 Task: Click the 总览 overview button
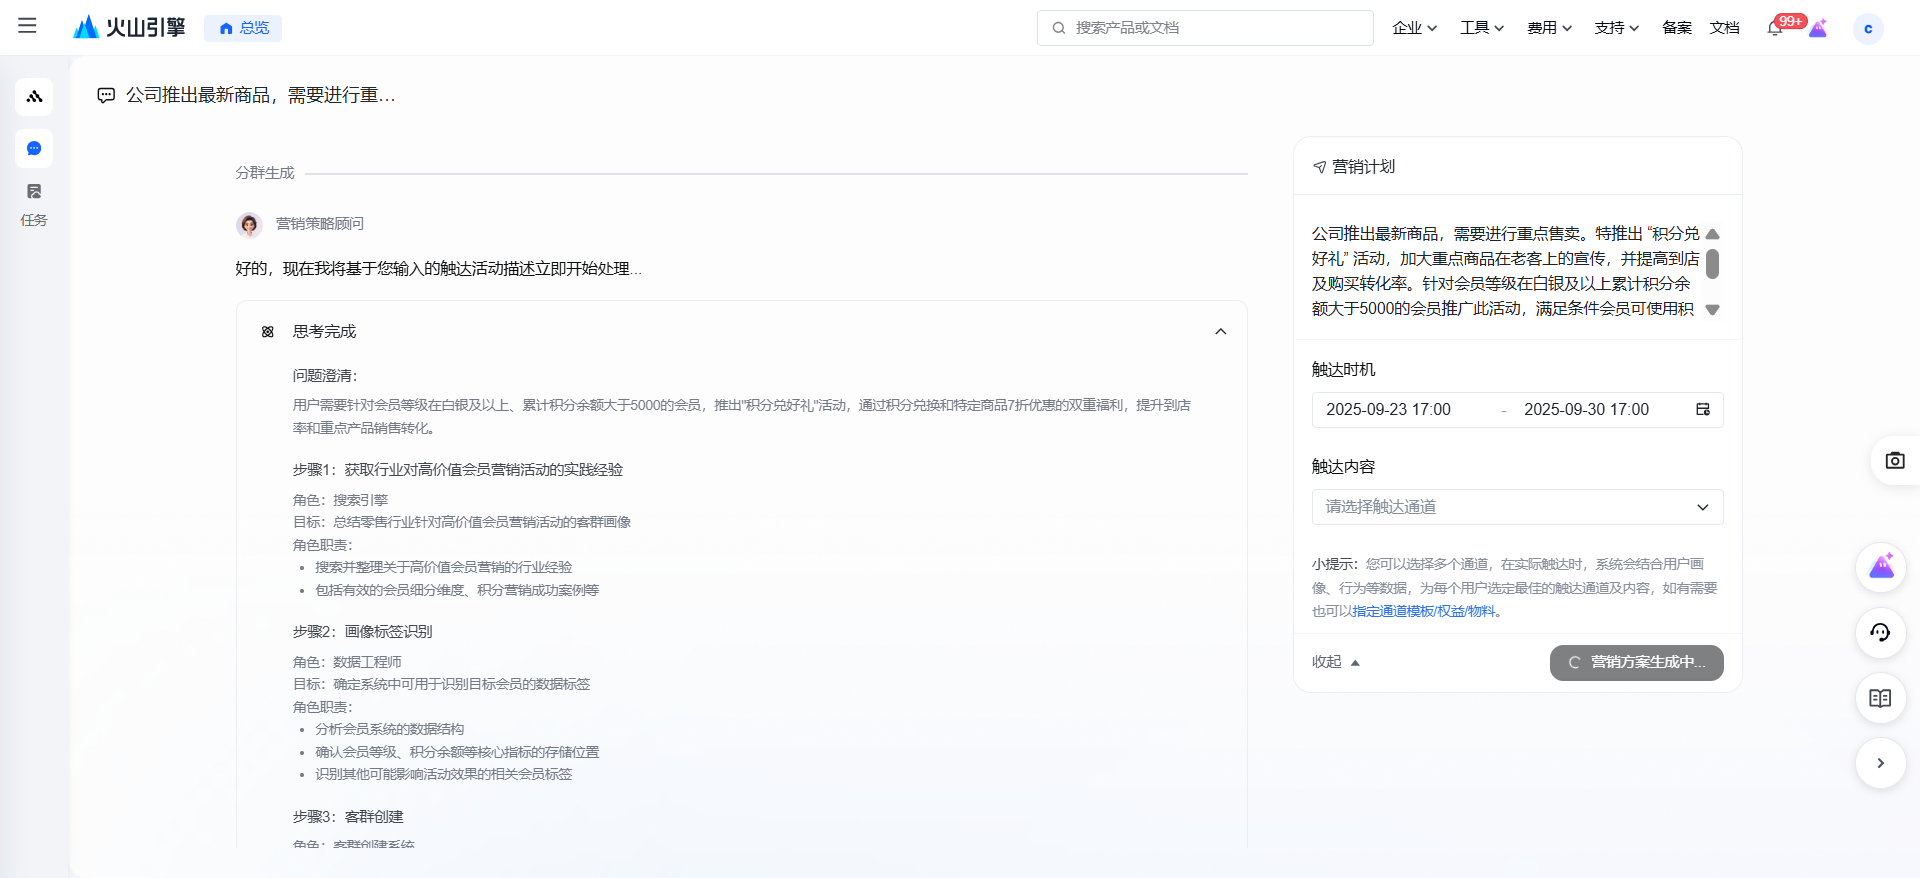(243, 28)
